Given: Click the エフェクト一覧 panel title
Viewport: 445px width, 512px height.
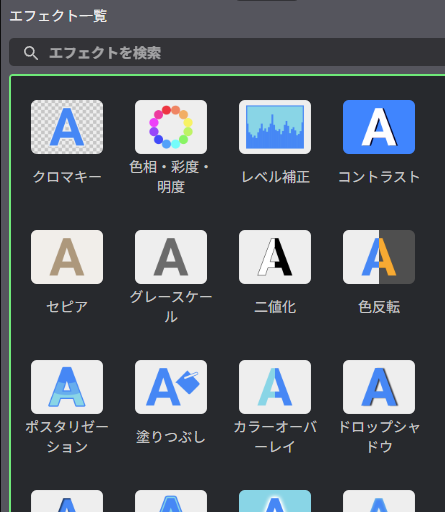Looking at the screenshot, I should 58,16.
